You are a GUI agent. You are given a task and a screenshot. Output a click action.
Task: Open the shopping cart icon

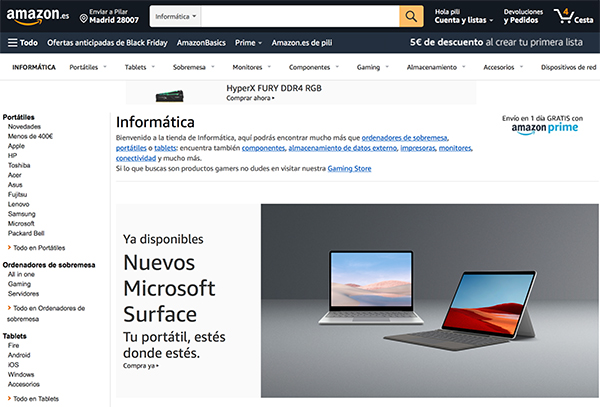pos(564,16)
